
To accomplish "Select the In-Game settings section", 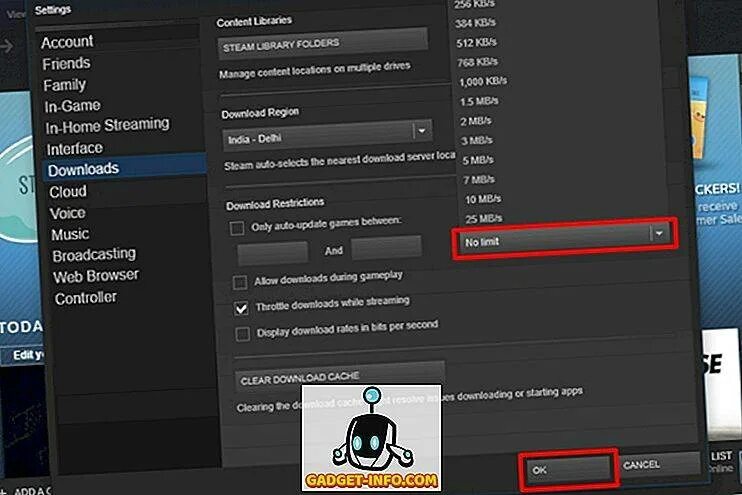I will (72, 106).
